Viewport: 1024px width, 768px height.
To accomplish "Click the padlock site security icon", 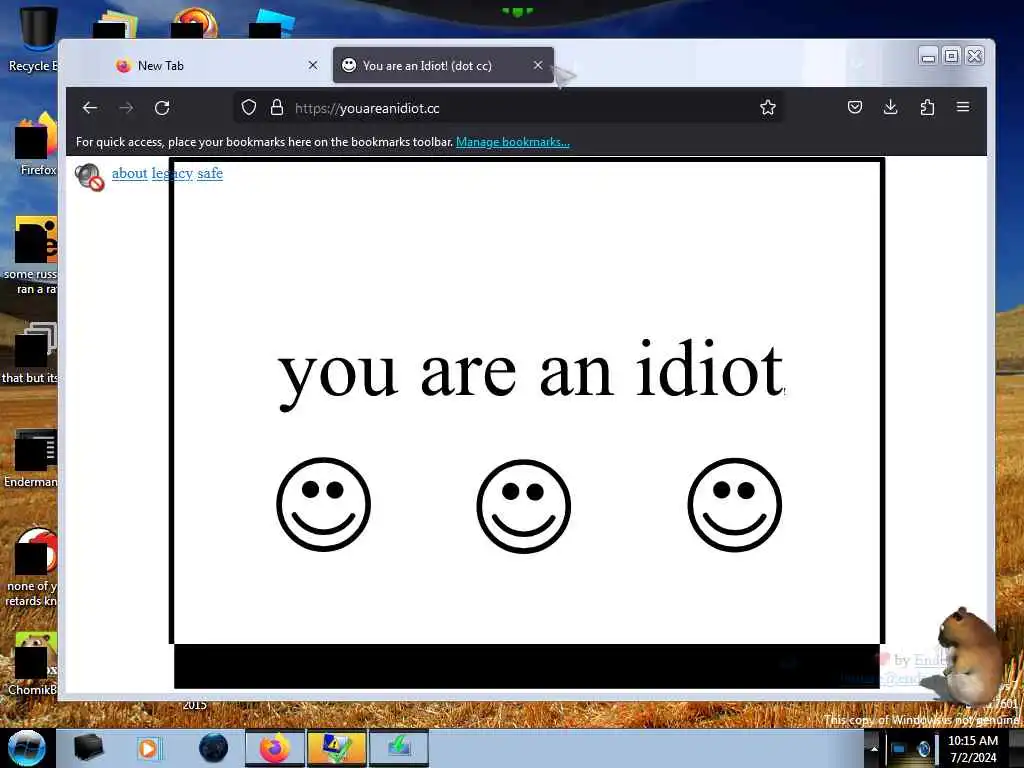I will point(277,108).
